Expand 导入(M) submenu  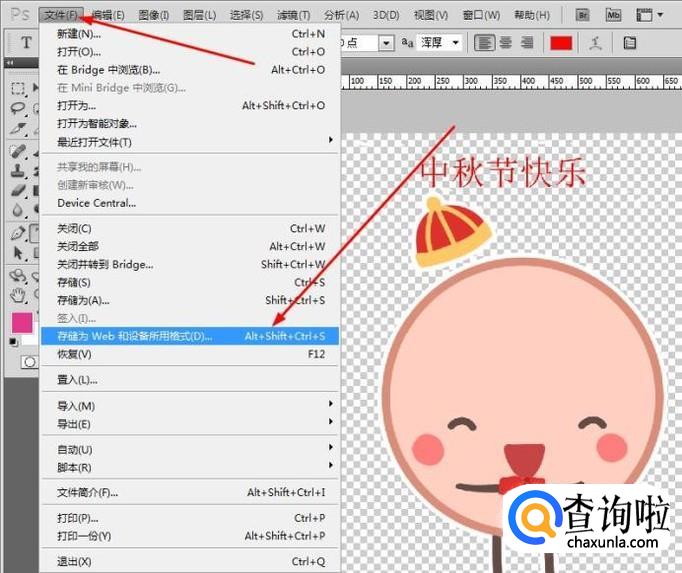tap(190, 406)
